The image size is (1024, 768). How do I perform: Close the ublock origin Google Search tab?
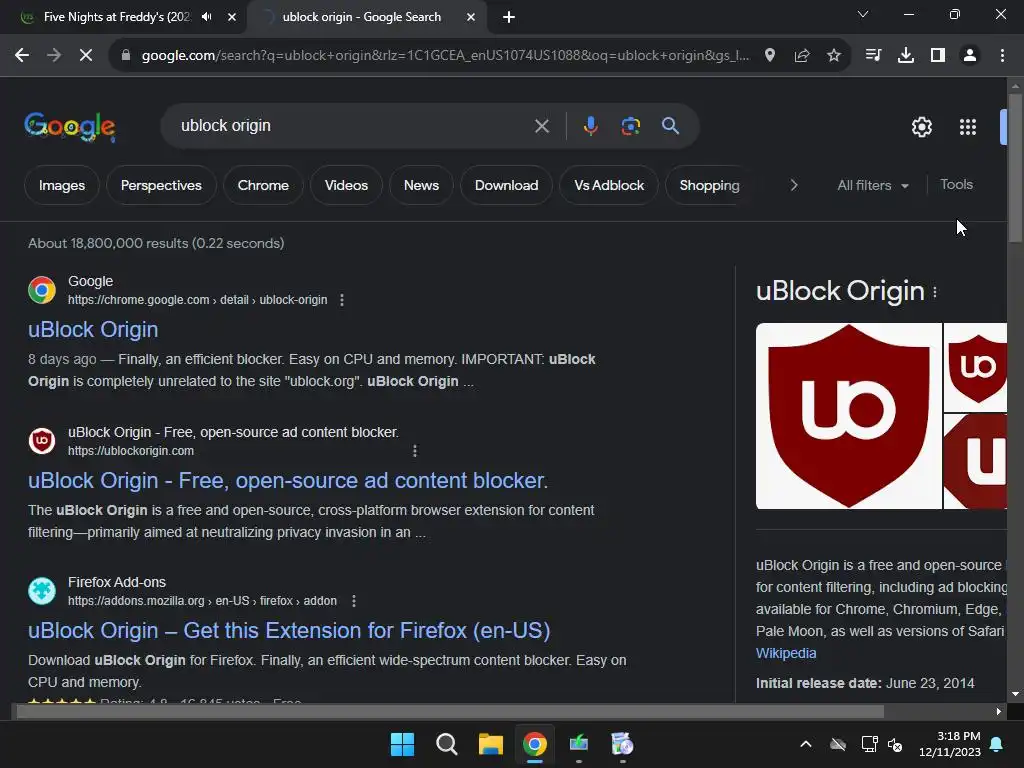(471, 17)
